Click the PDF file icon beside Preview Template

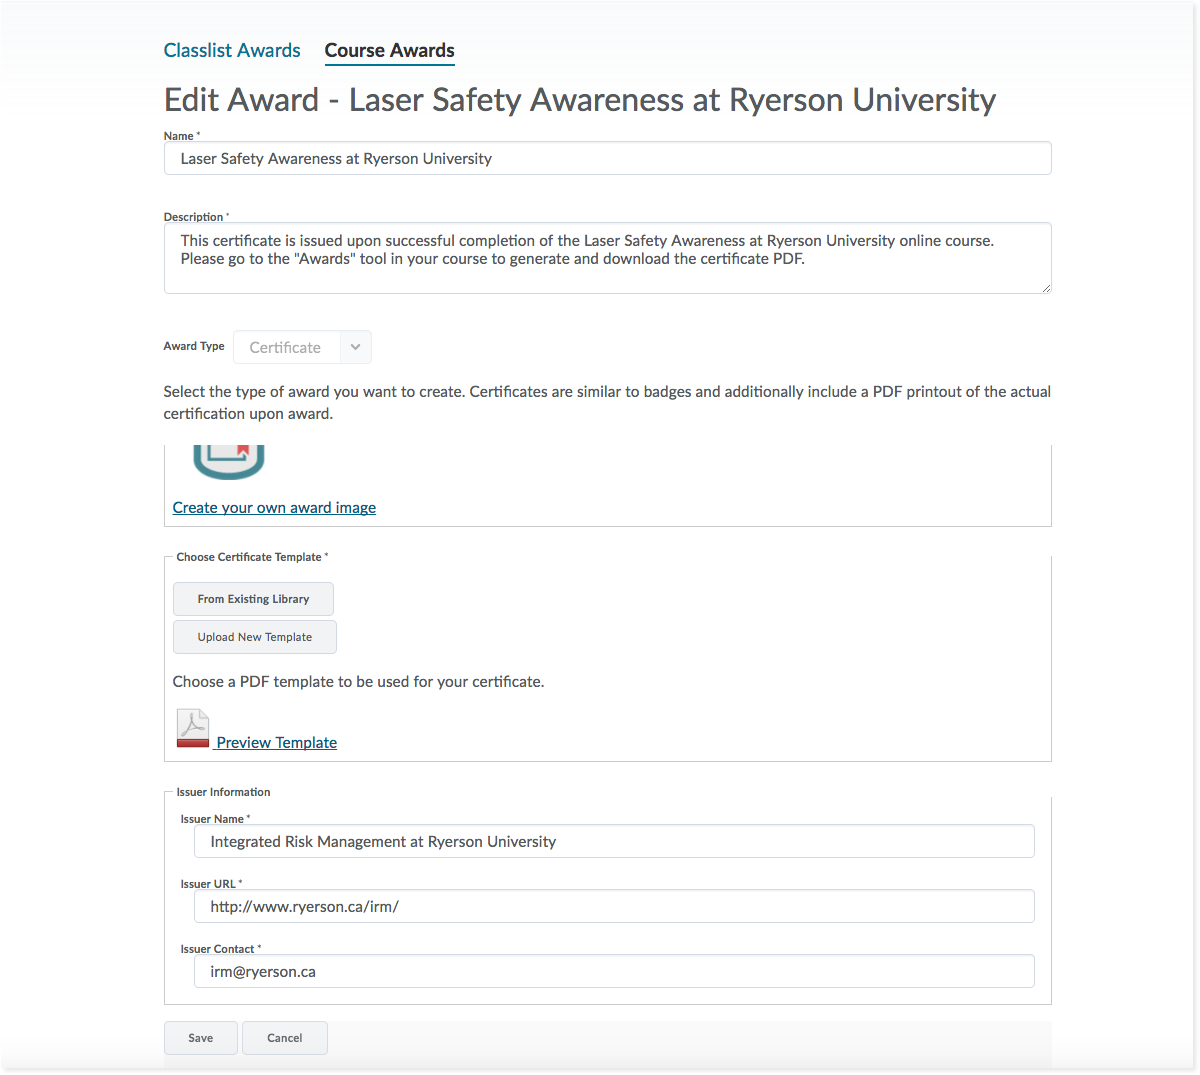pos(193,728)
